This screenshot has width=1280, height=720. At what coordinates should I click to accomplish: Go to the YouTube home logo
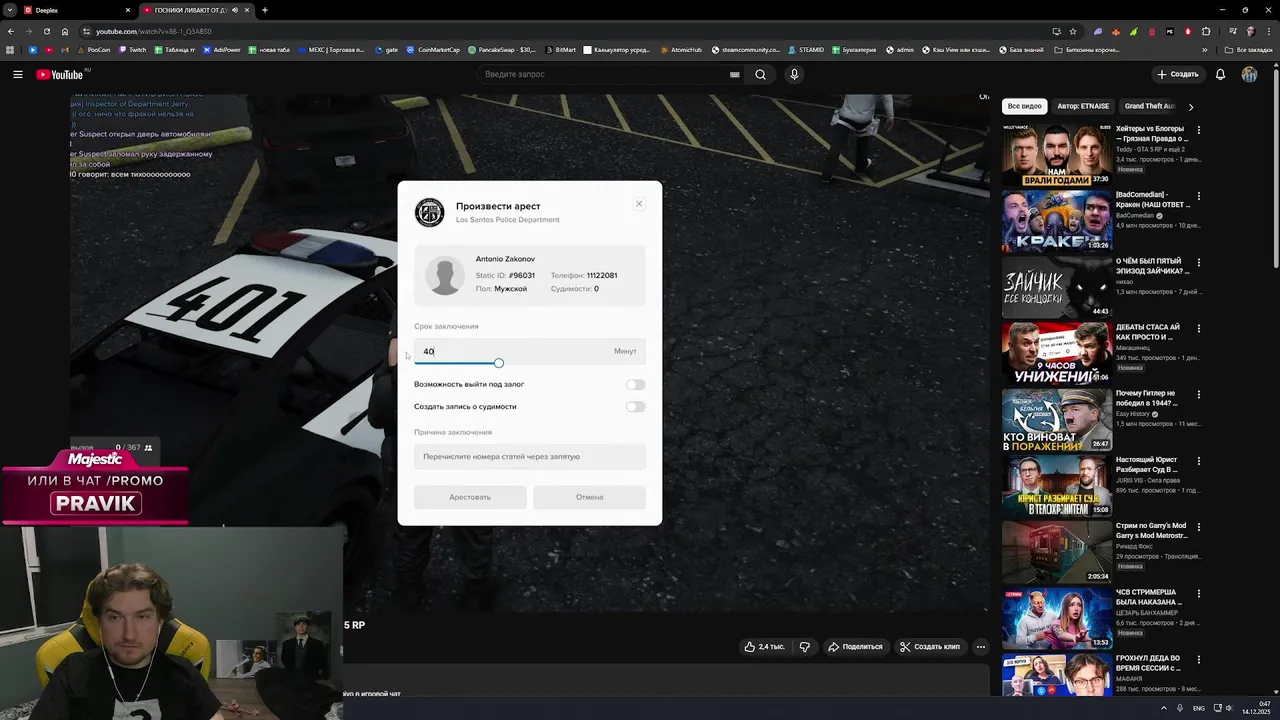coord(60,74)
